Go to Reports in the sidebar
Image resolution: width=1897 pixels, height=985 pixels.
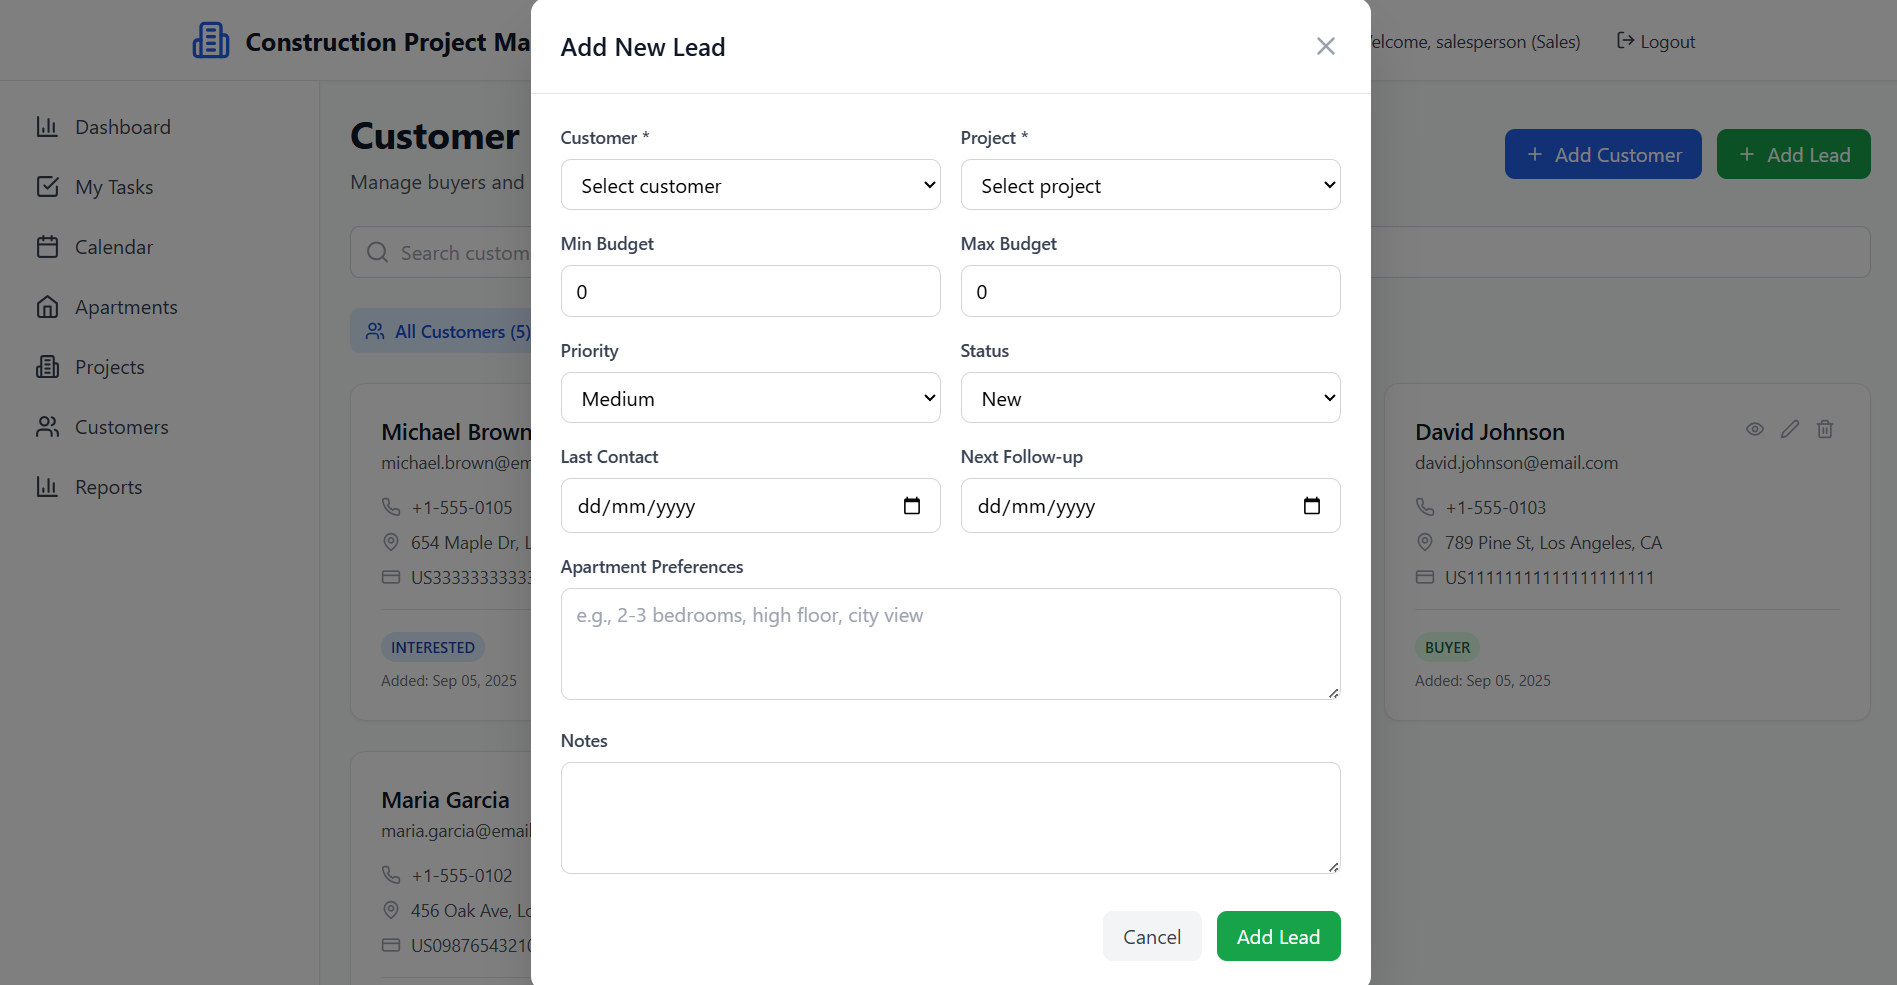pyautogui.click(x=108, y=487)
